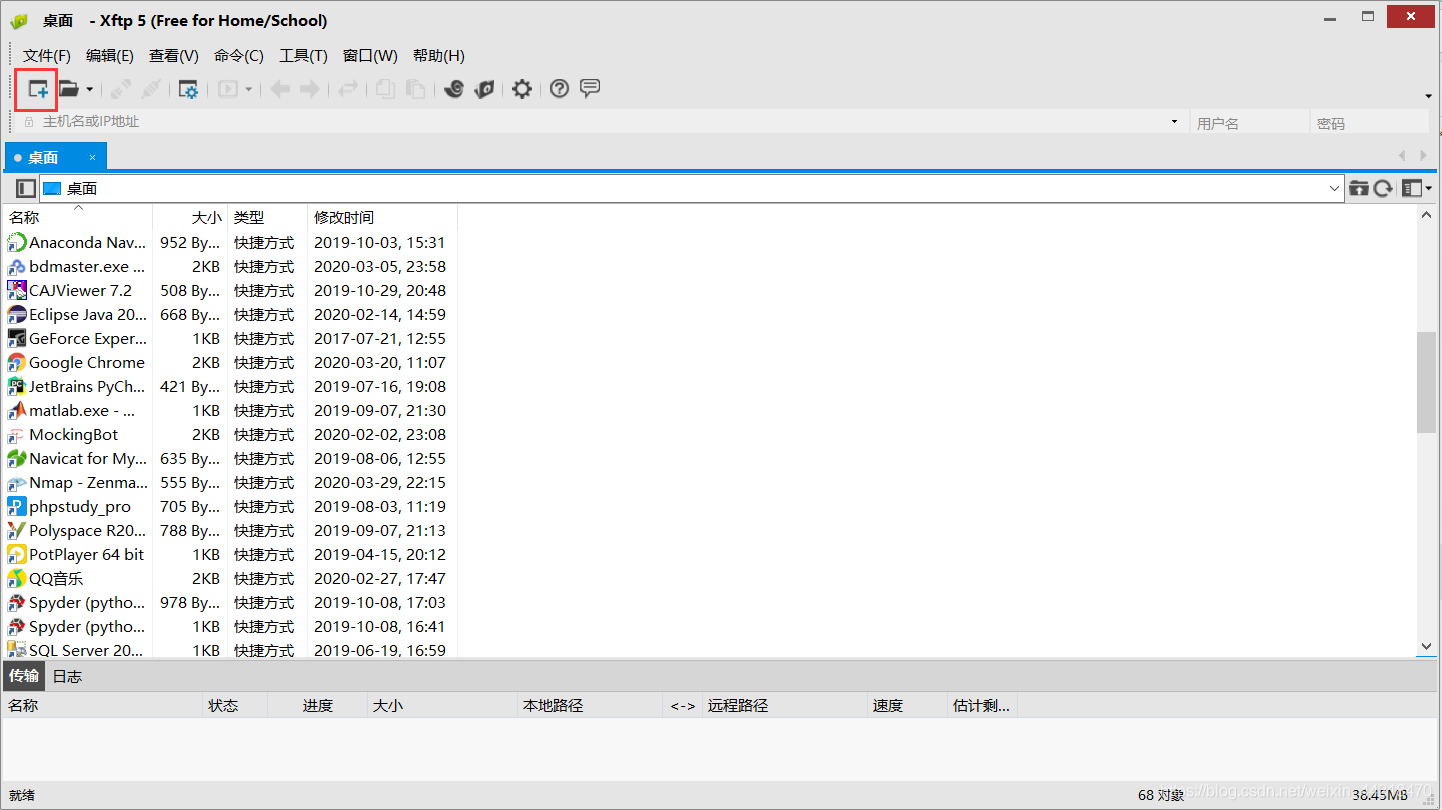This screenshot has height=810, width=1442.
Task: Click the host name or IP address field
Action: coord(600,122)
